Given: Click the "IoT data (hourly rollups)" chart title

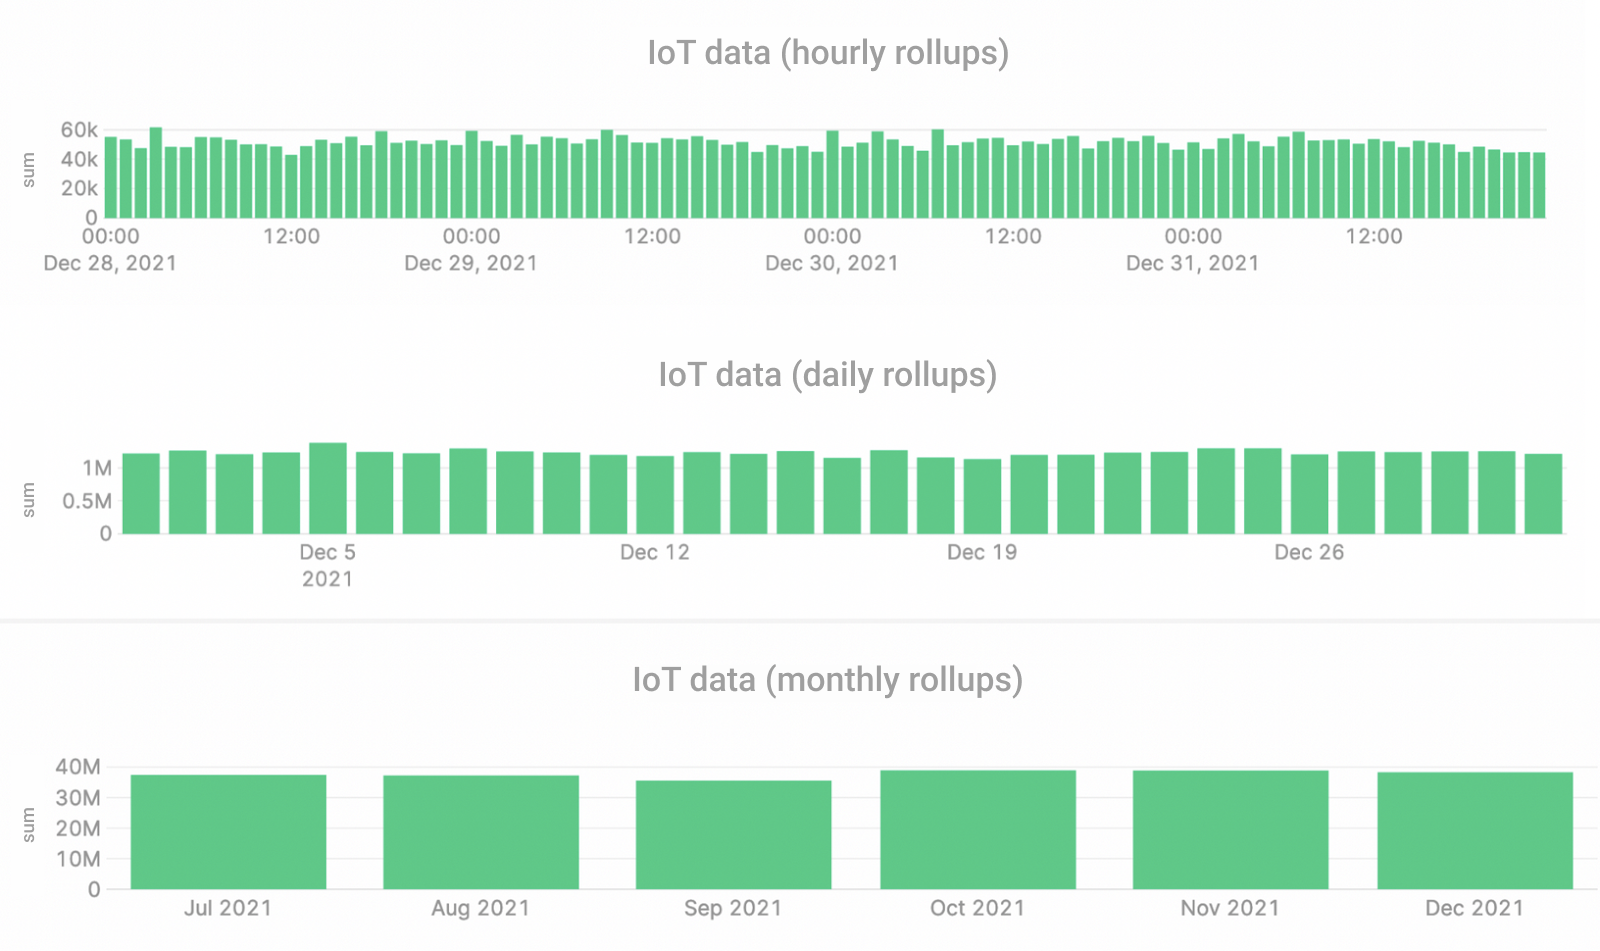Looking at the screenshot, I should point(828,53).
